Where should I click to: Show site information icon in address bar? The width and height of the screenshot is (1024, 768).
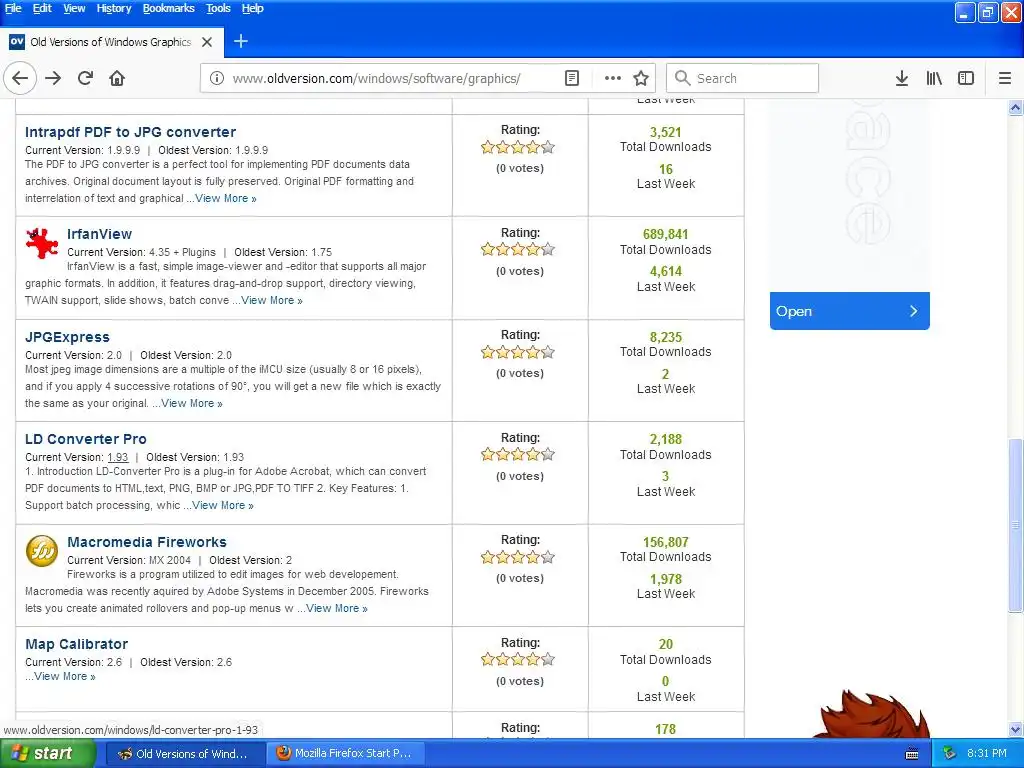pos(217,78)
